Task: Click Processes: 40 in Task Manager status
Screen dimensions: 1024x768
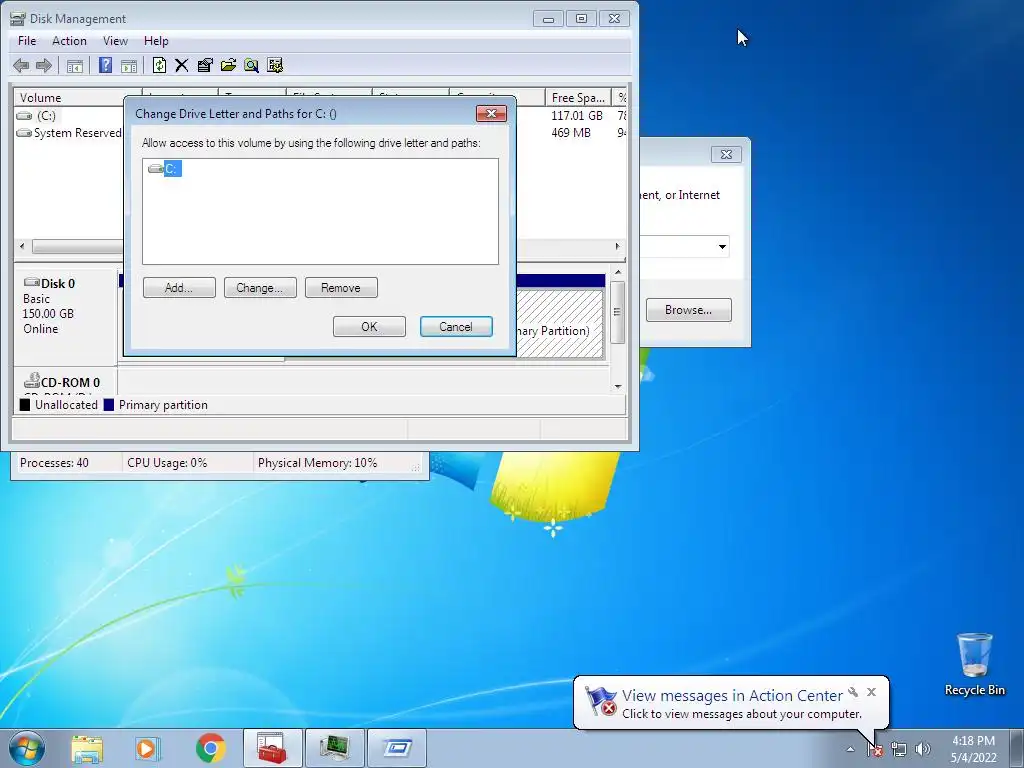Action: pos(54,463)
